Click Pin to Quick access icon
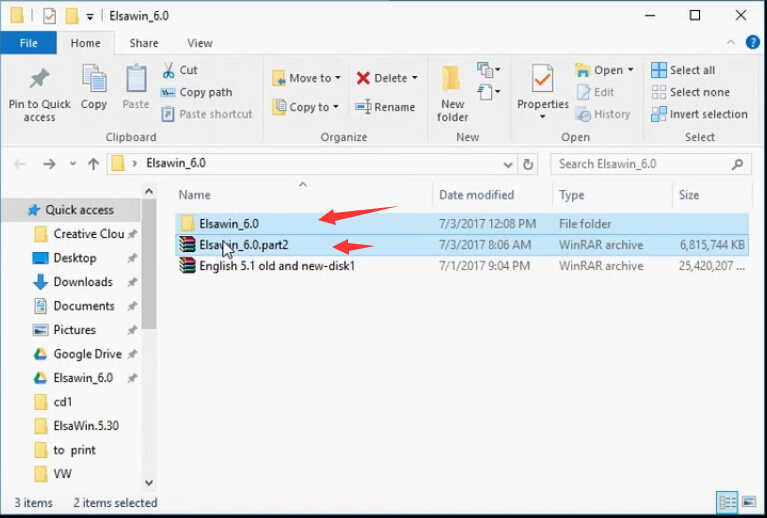 click(39, 79)
